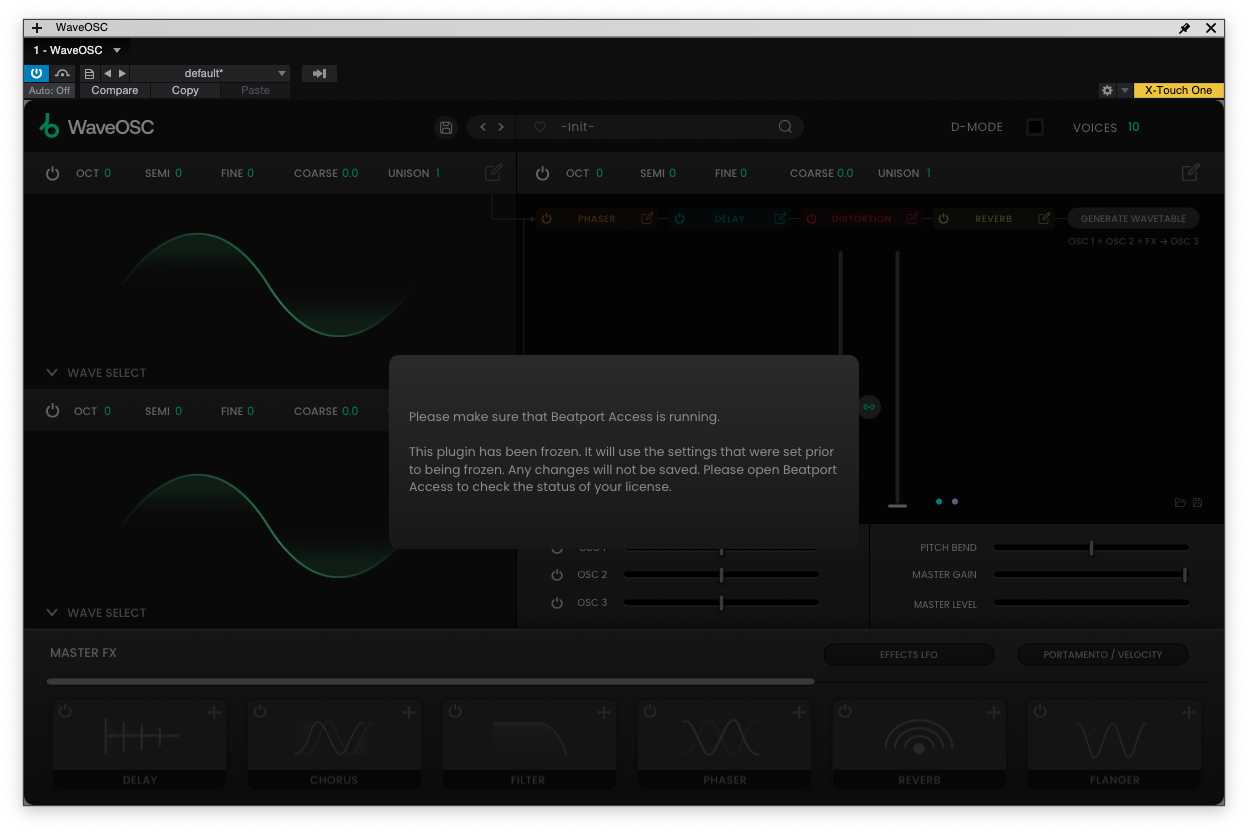The width and height of the screenshot is (1248, 833).
Task: Open the REVERB edit icon in FX chain
Action: point(1044,218)
